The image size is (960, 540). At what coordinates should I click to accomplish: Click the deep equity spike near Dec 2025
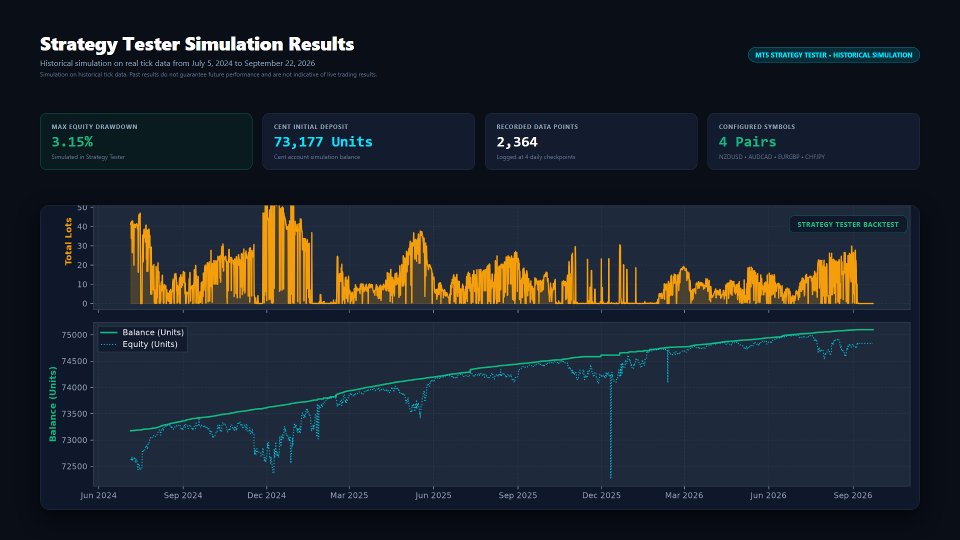pos(611,429)
